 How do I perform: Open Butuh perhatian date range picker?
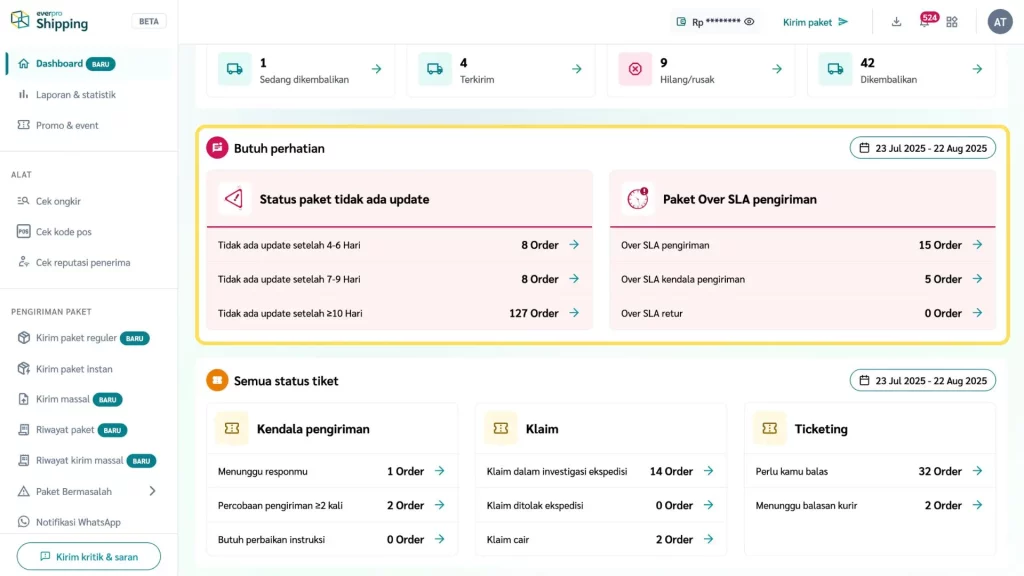click(x=922, y=148)
